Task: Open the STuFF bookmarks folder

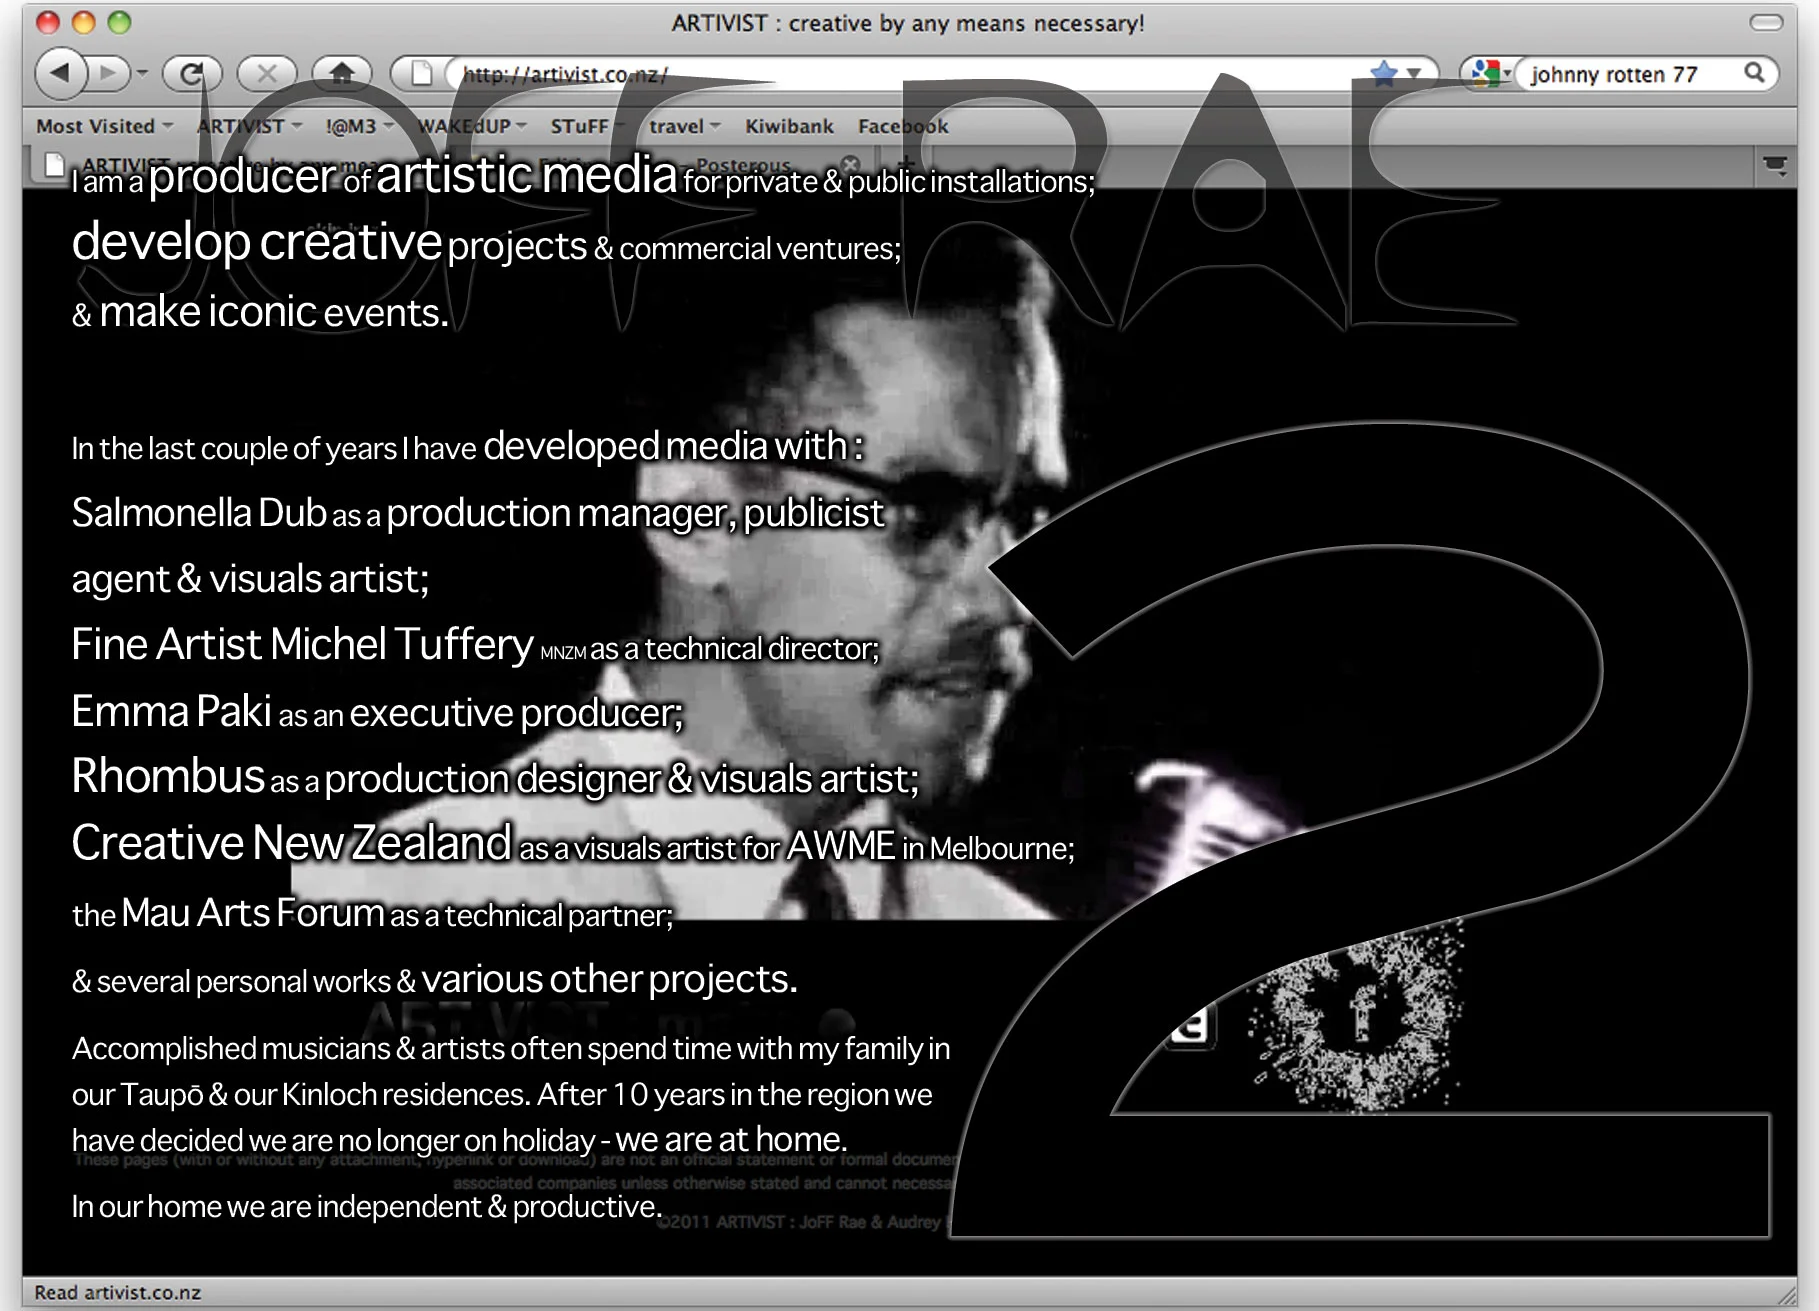Action: tap(586, 126)
